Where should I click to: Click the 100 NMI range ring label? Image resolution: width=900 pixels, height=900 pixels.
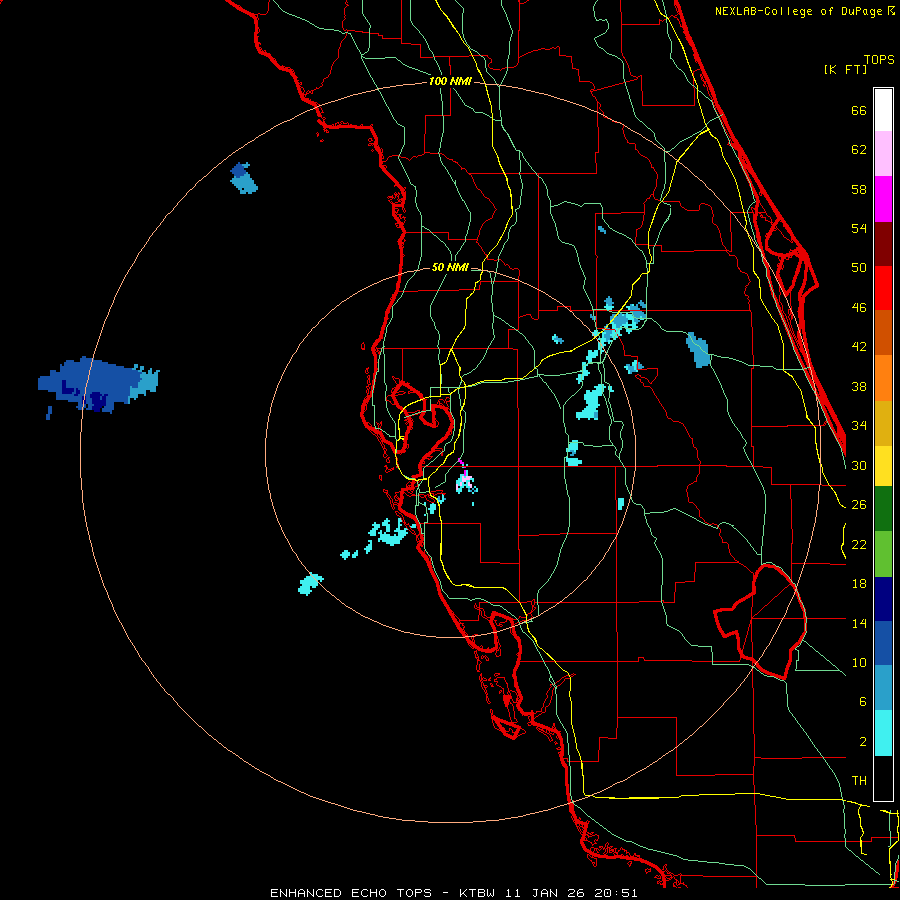[450, 82]
